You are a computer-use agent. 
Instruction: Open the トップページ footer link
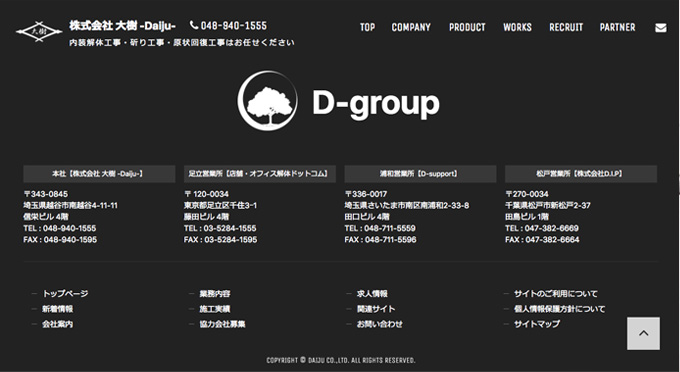click(65, 294)
